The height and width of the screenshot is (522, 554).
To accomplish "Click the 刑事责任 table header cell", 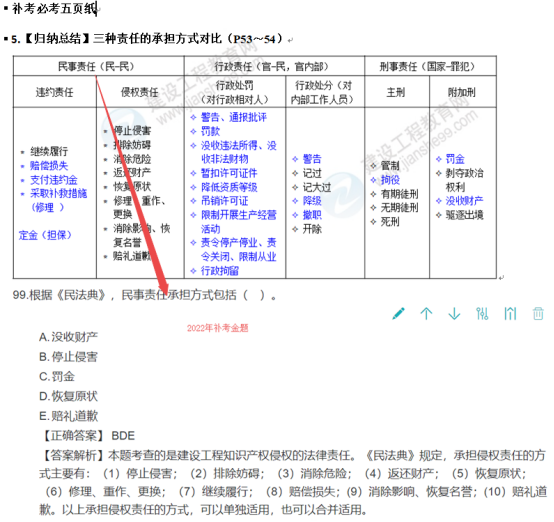I will pyautogui.click(x=430, y=66).
